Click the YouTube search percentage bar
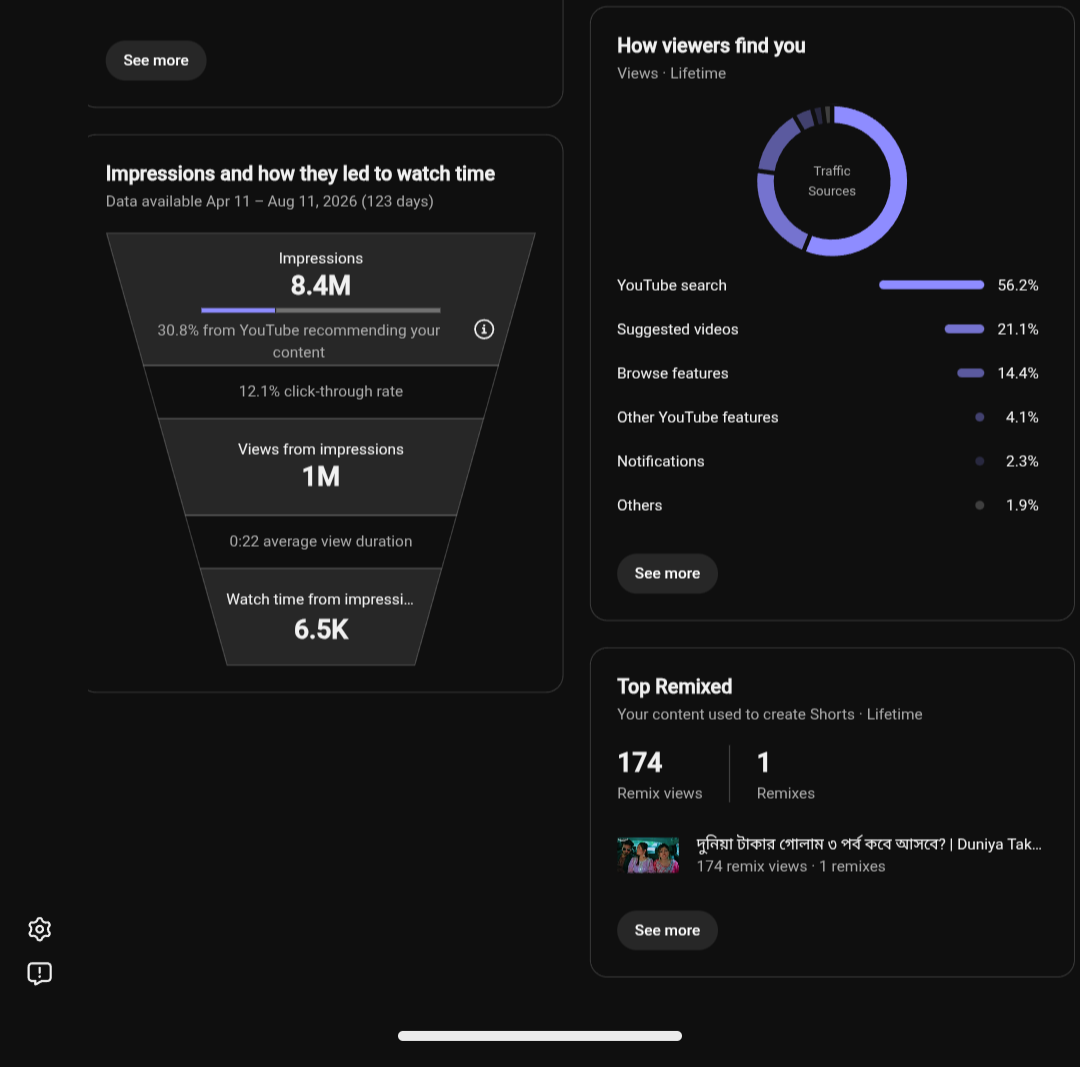The image size is (1080, 1067). click(x=931, y=285)
